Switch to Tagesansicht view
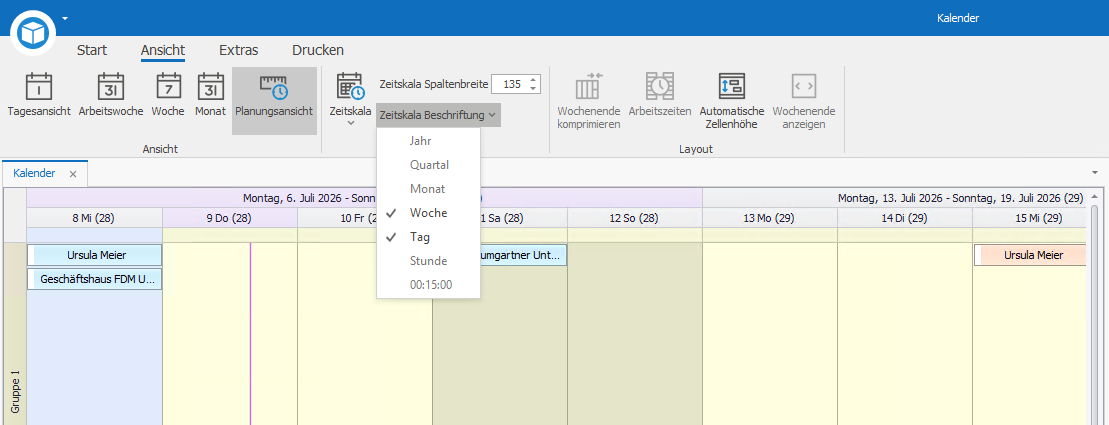 39,95
